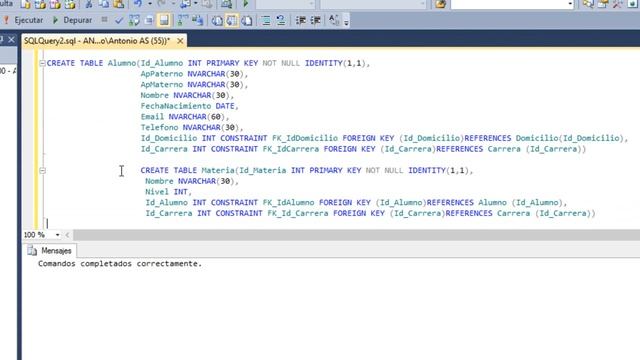Click the Paste clipboard icon
The width and height of the screenshot is (640, 360).
[x=118, y=4]
